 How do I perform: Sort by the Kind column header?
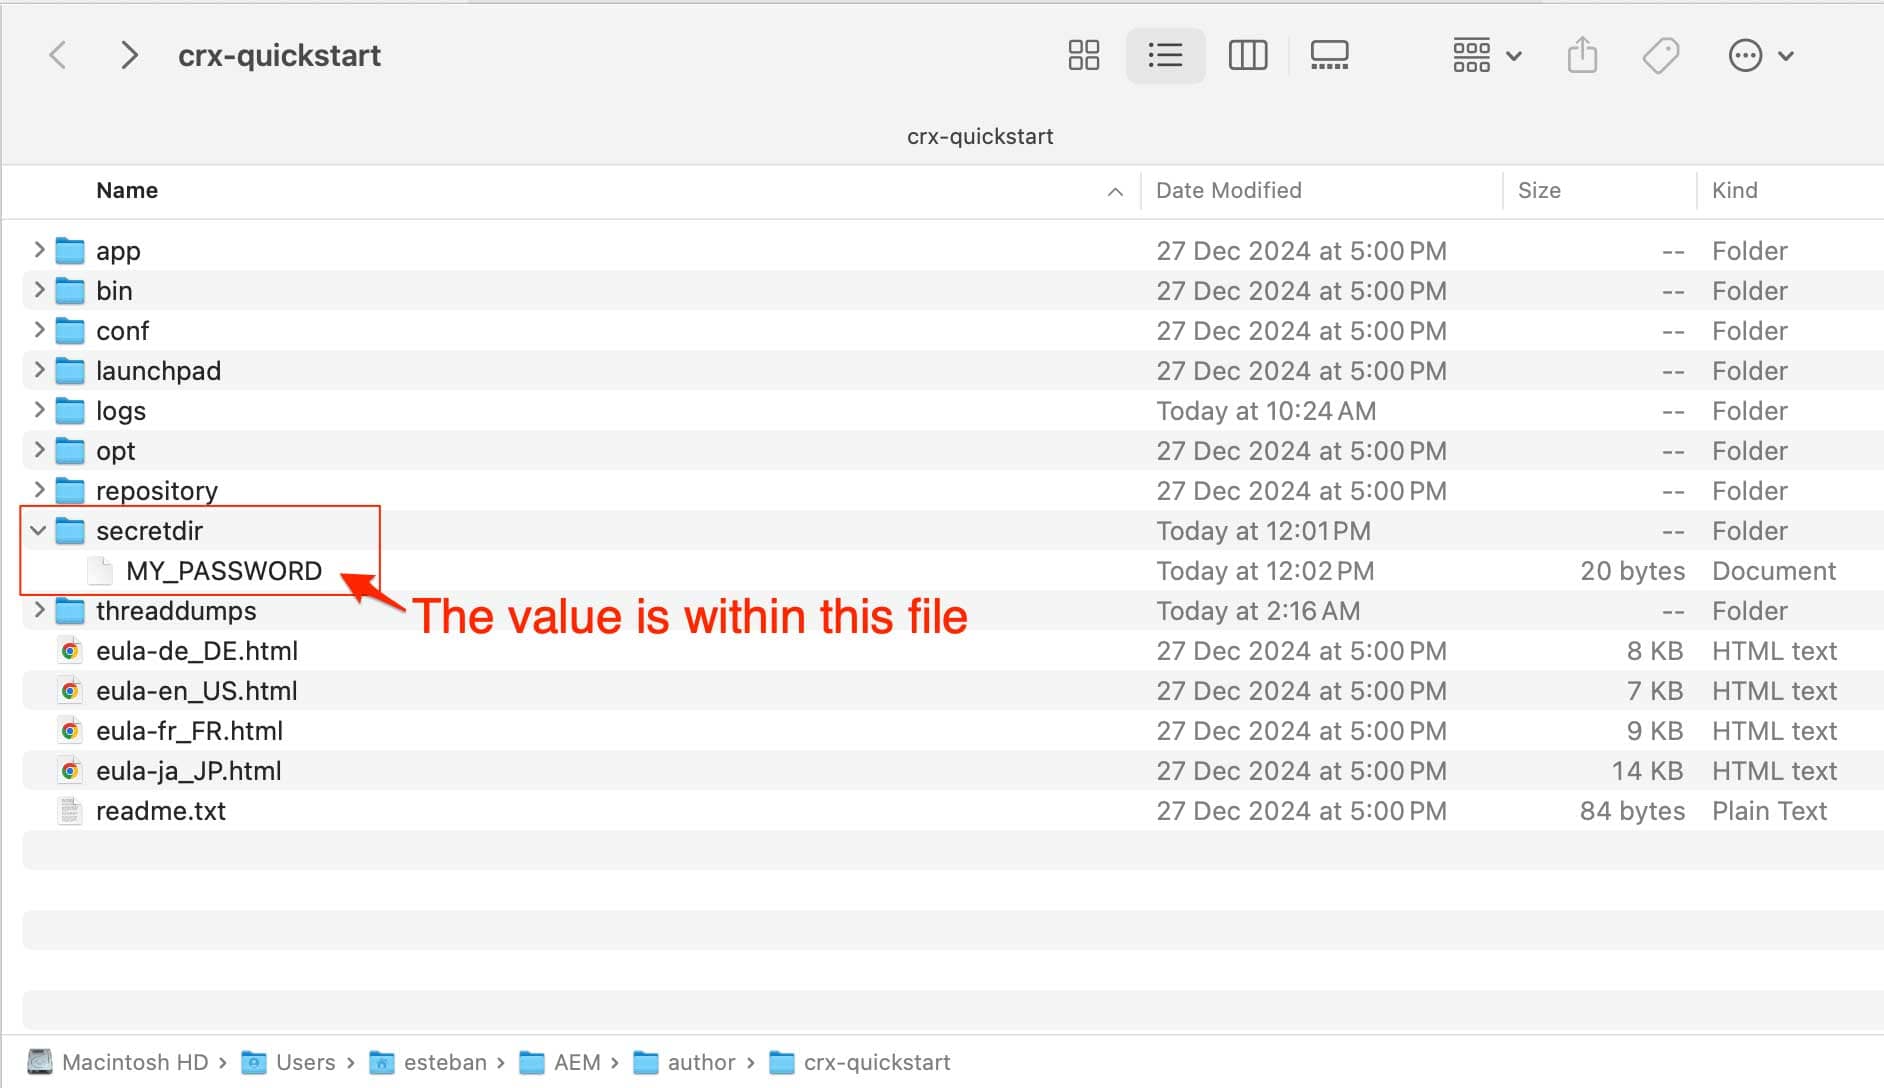[1734, 190]
